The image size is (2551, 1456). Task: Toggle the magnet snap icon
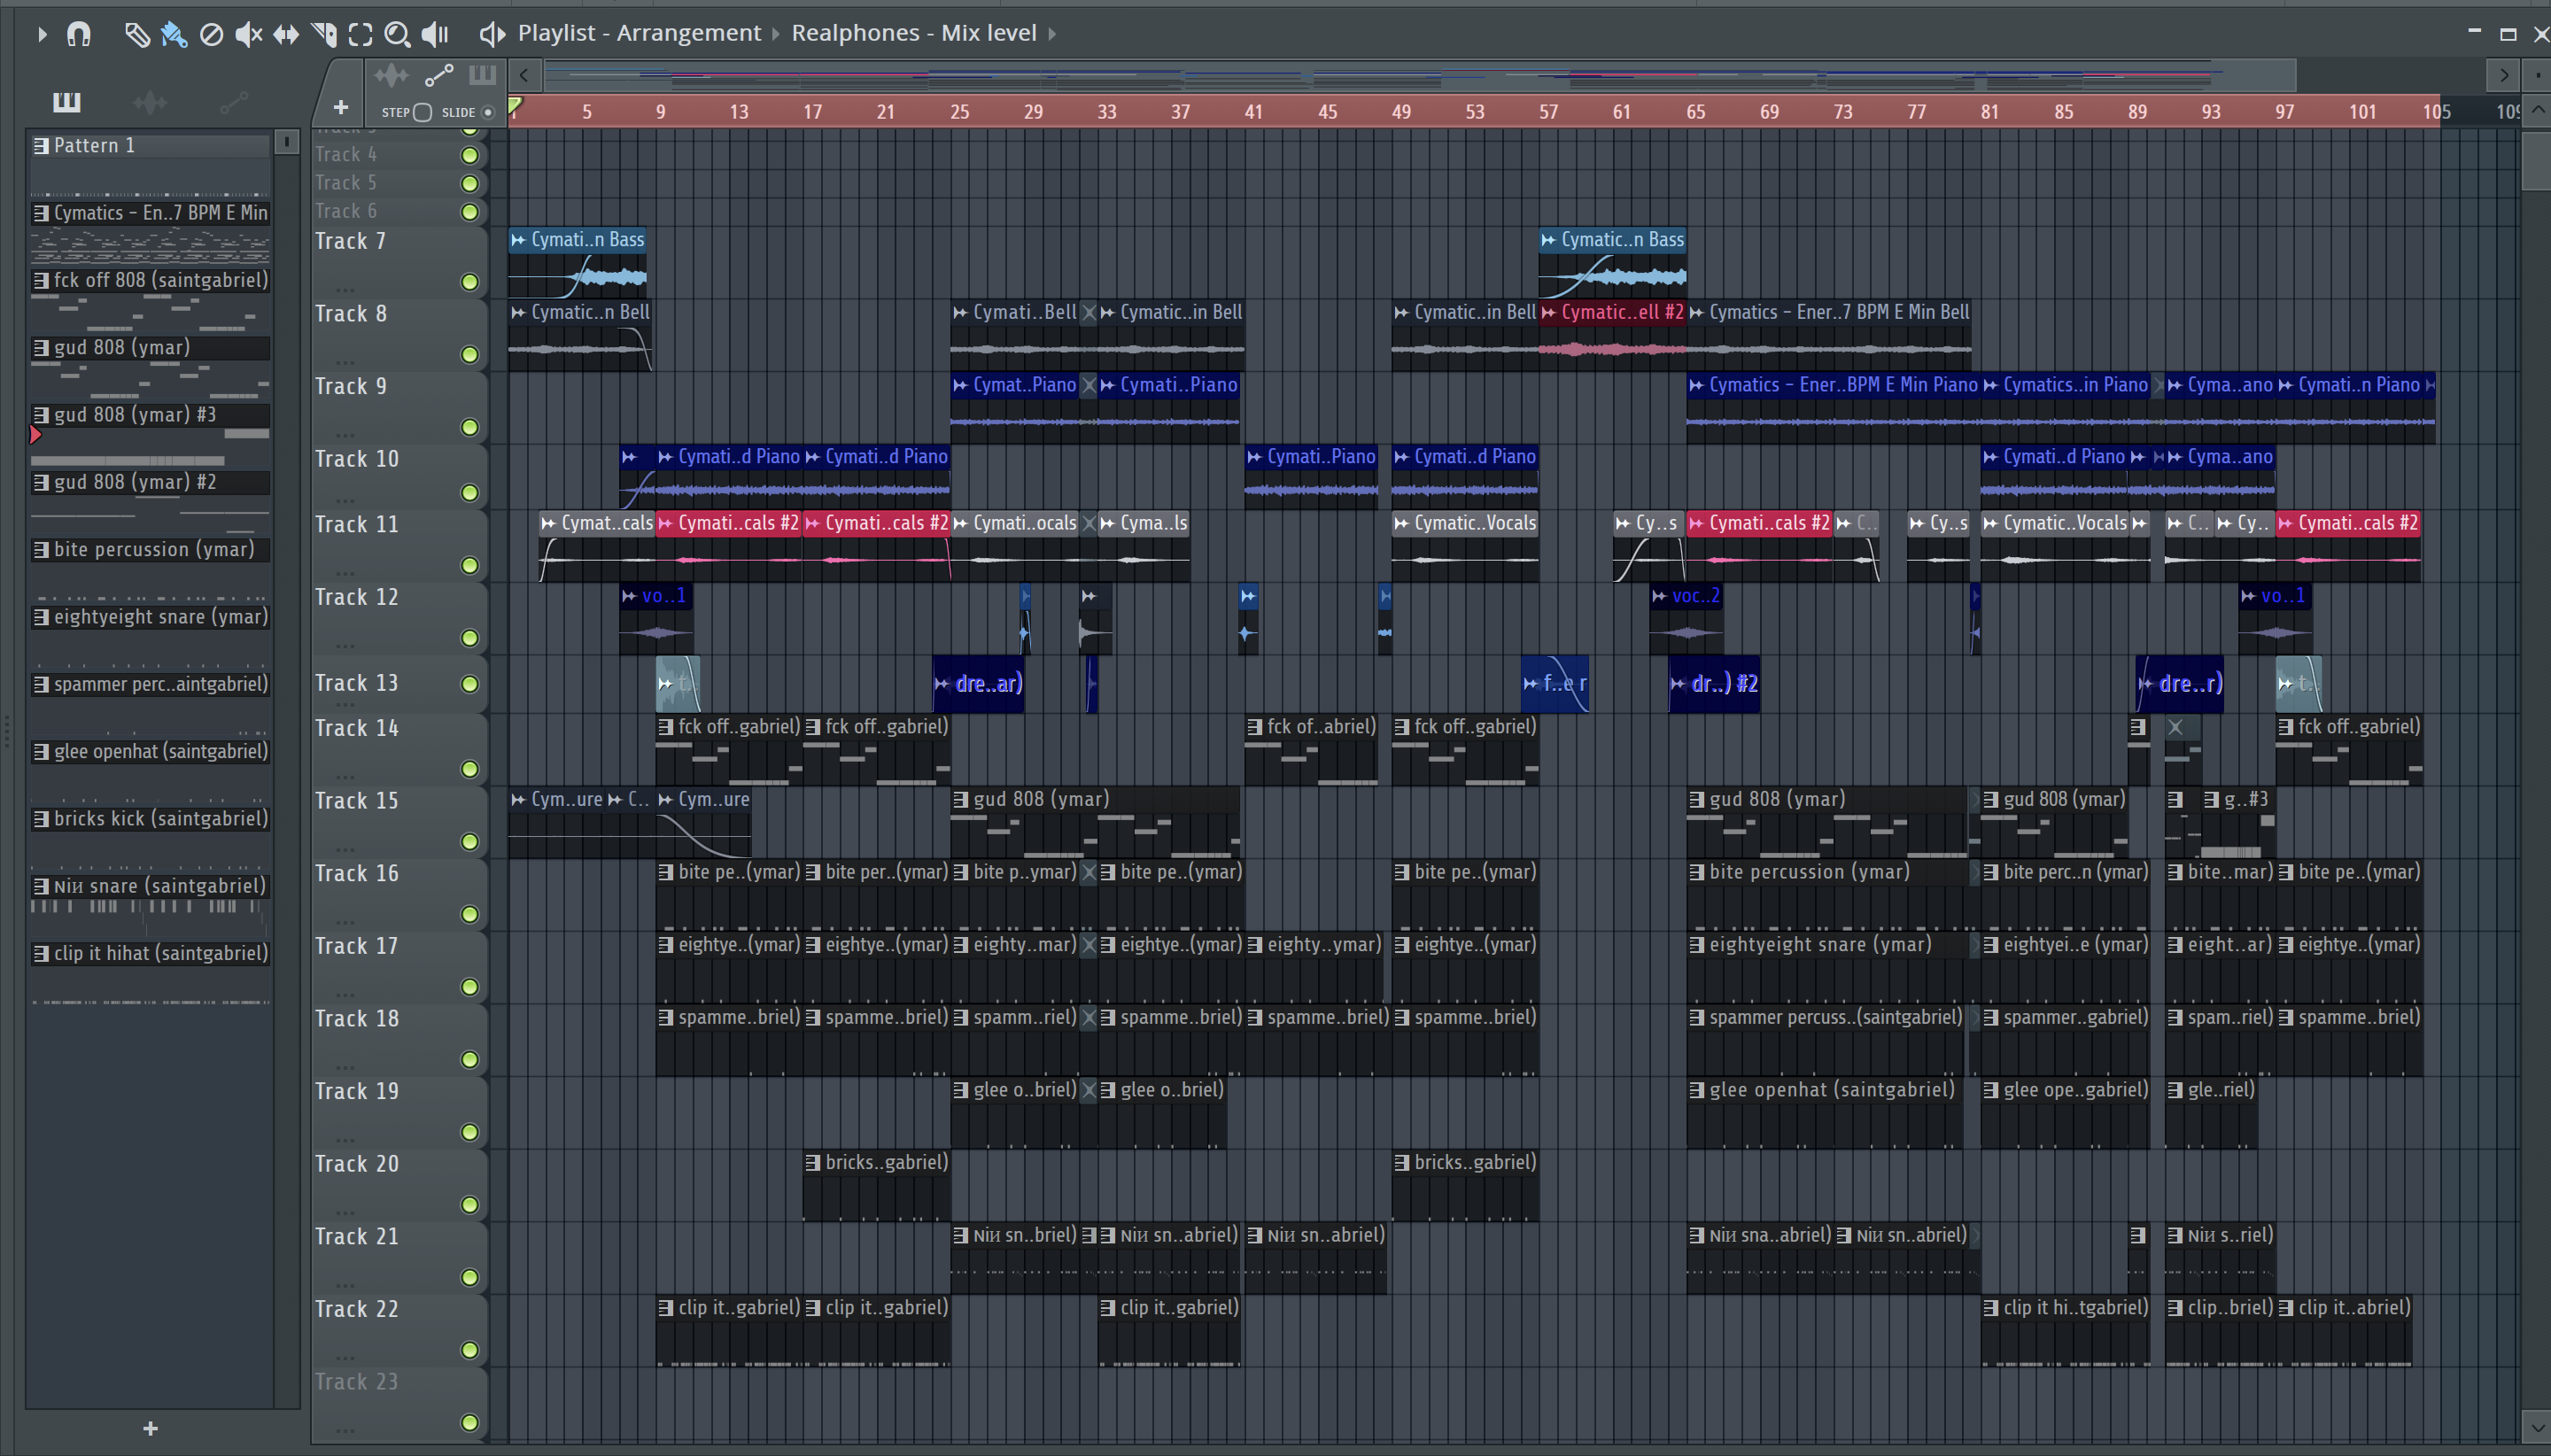point(78,35)
